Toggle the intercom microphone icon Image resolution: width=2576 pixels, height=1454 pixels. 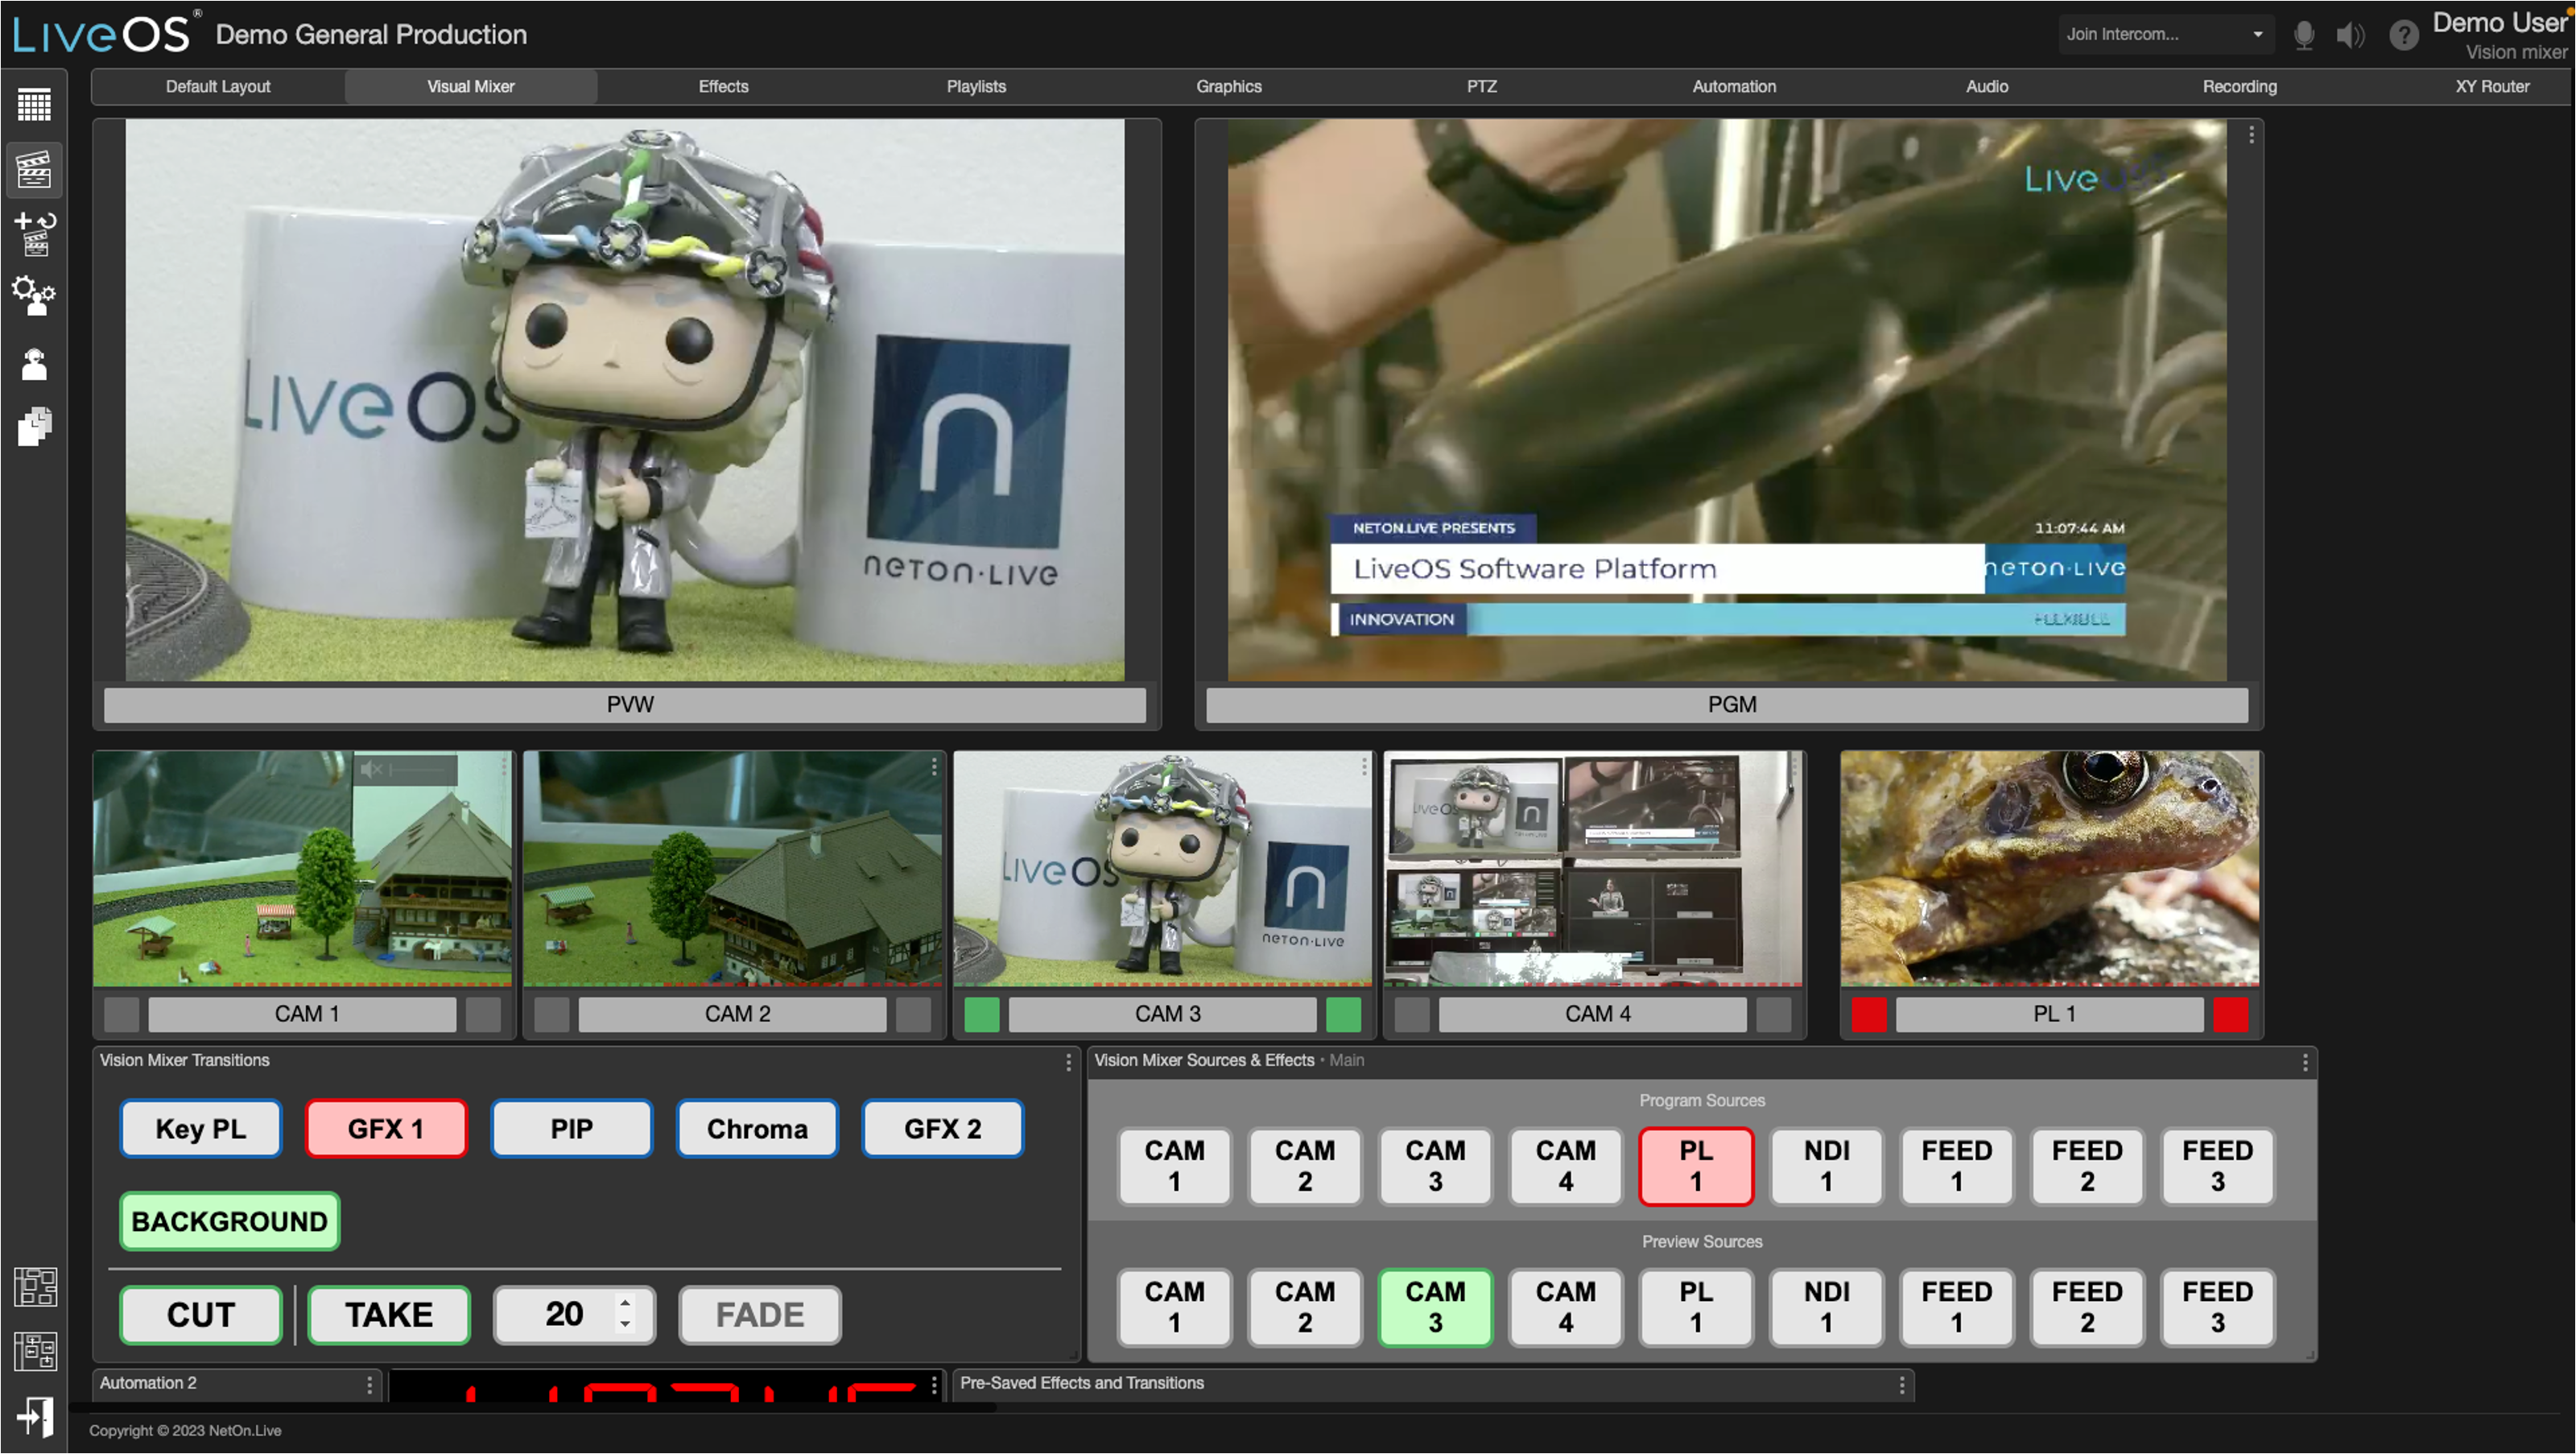coord(2304,35)
